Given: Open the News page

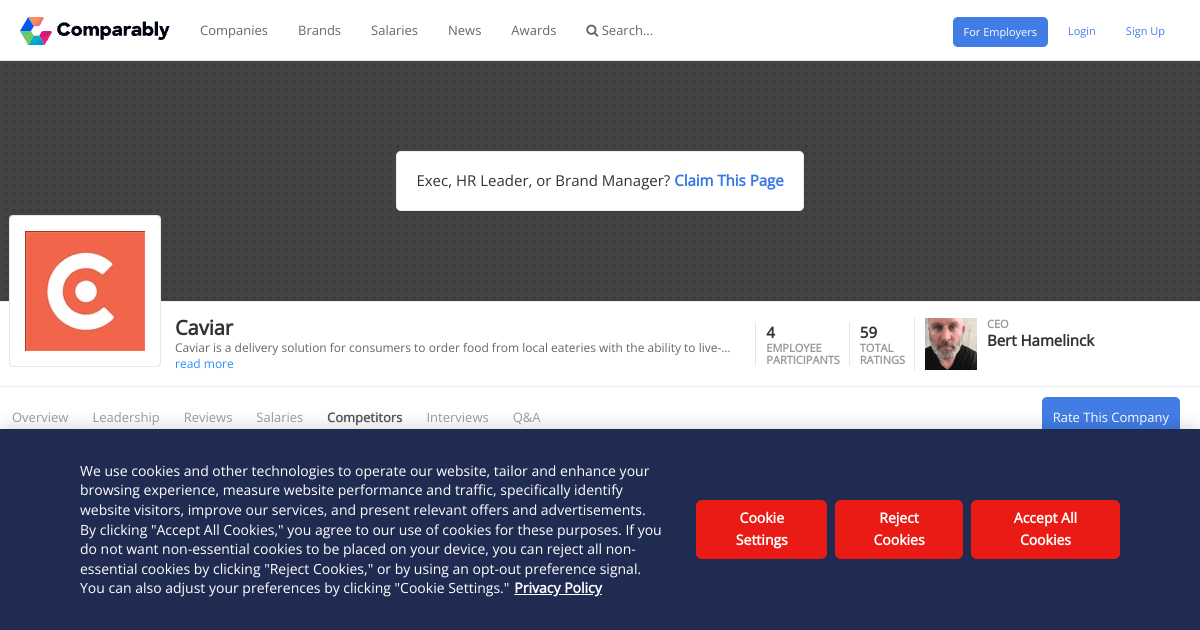Looking at the screenshot, I should tap(465, 31).
